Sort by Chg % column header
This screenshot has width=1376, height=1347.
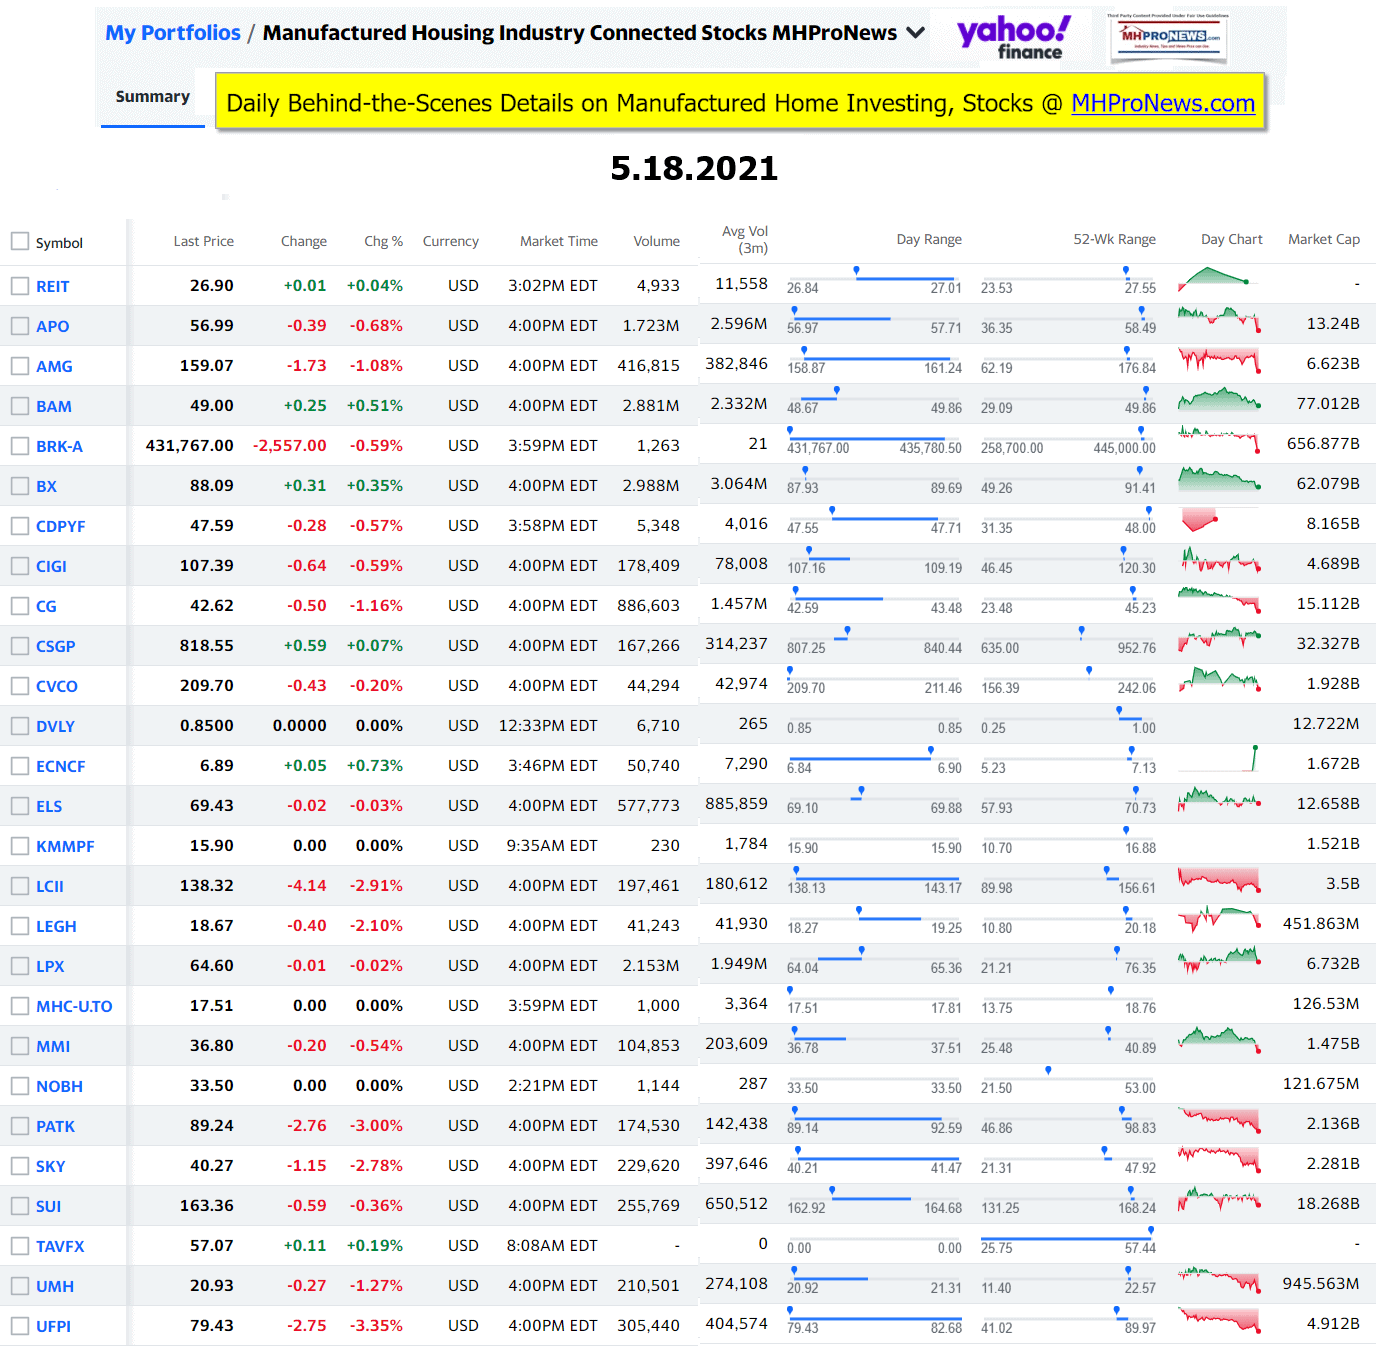pyautogui.click(x=383, y=241)
